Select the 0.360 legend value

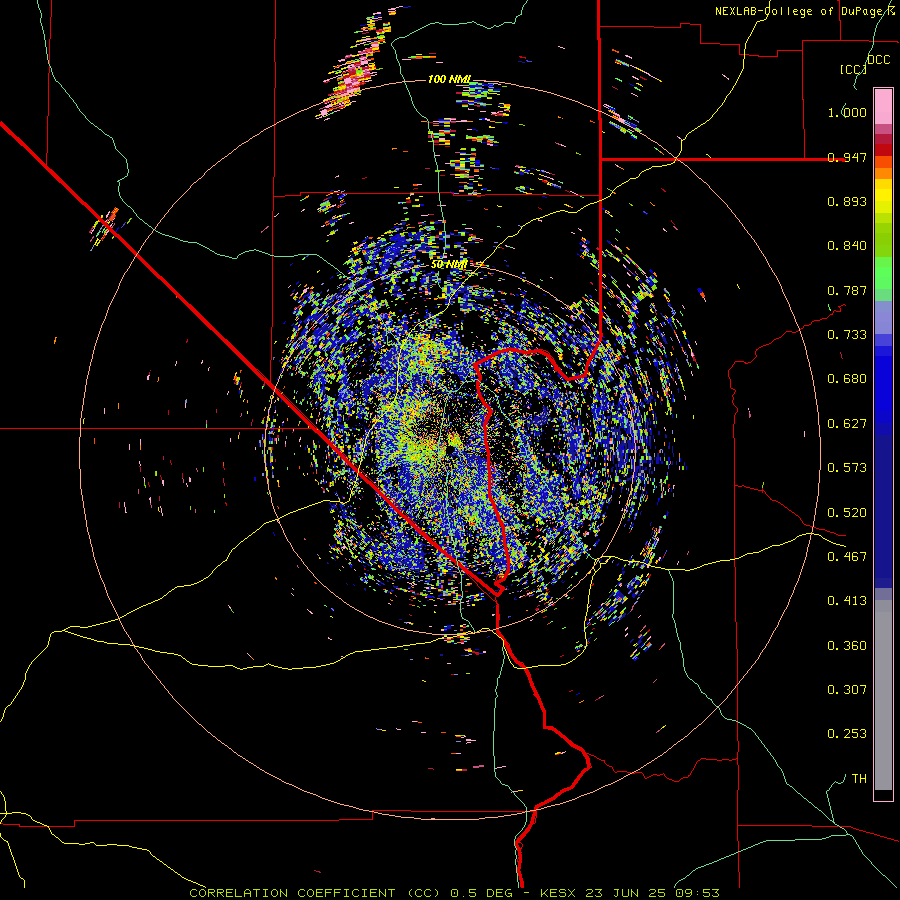pyautogui.click(x=847, y=646)
